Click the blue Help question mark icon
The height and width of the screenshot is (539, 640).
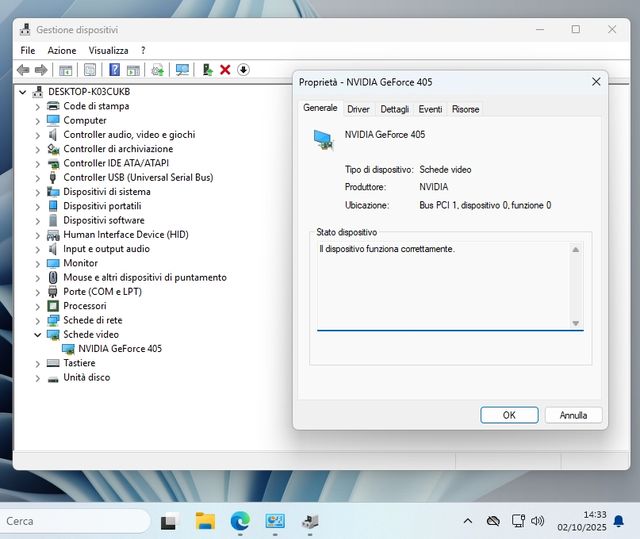115,70
